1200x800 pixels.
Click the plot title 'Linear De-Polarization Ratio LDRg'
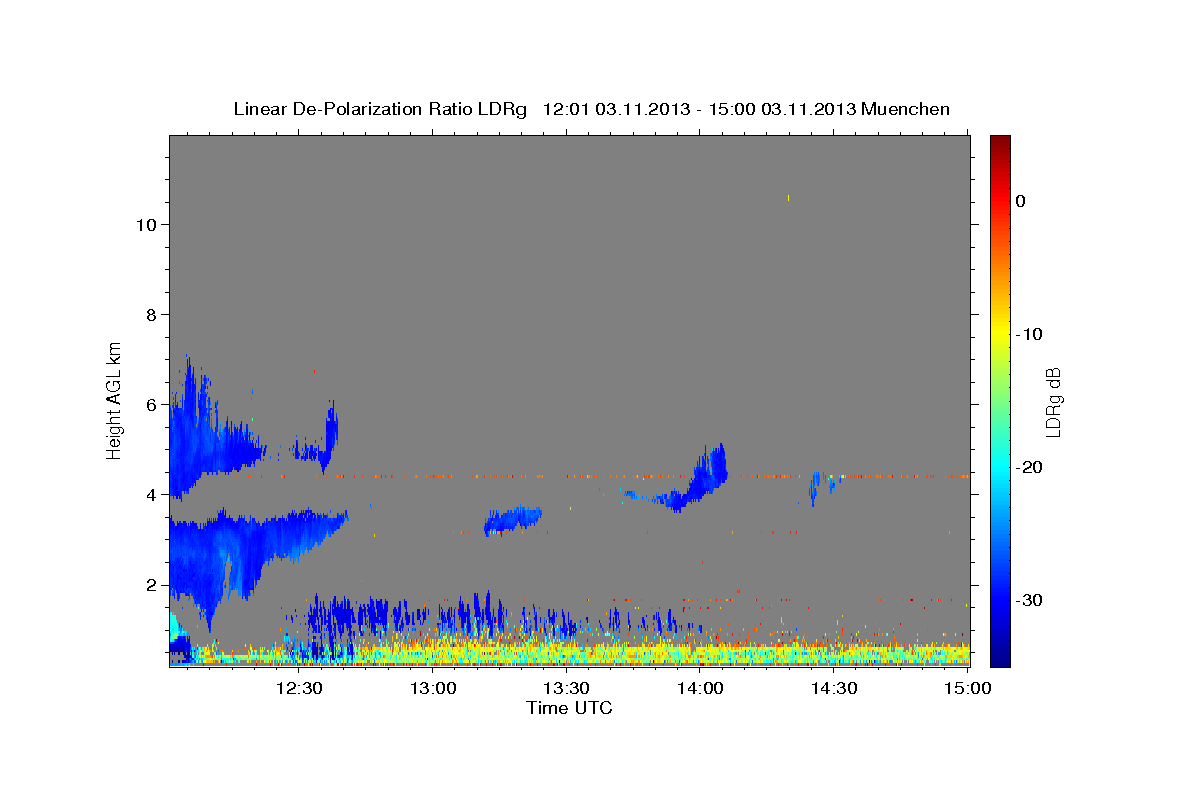380,109
